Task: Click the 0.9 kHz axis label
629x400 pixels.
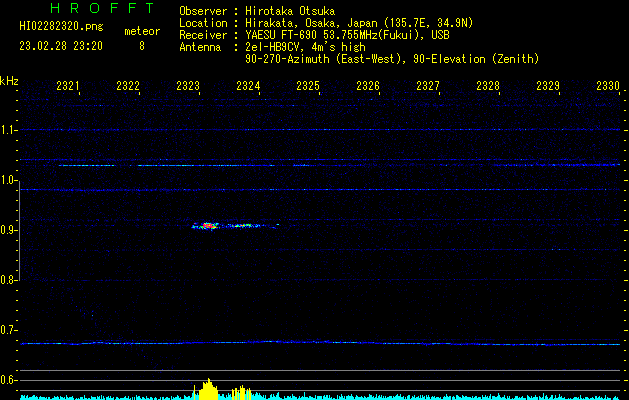Action: pos(9,230)
